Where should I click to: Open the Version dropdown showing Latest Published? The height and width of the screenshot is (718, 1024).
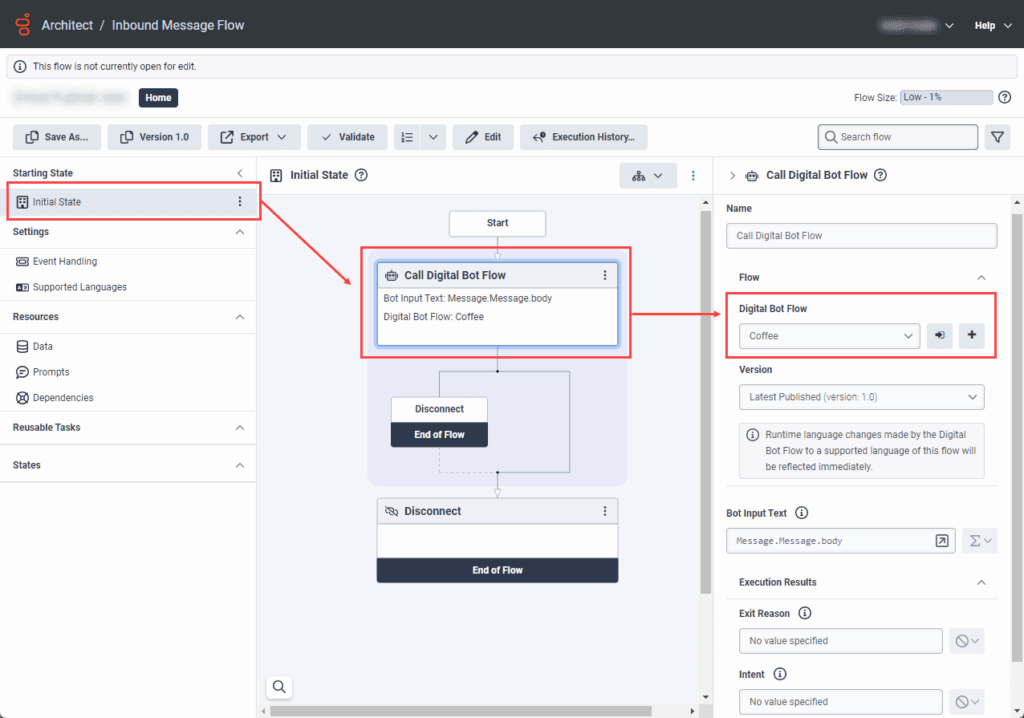coord(861,397)
